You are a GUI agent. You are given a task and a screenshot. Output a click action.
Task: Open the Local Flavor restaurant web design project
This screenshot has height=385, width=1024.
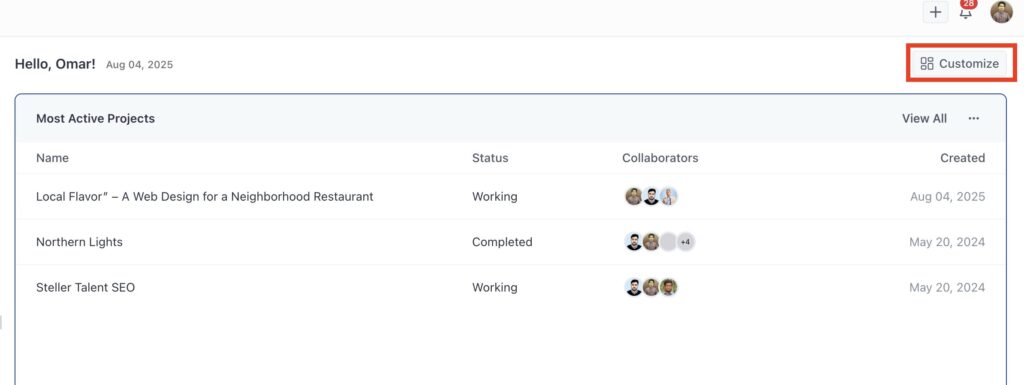point(204,196)
